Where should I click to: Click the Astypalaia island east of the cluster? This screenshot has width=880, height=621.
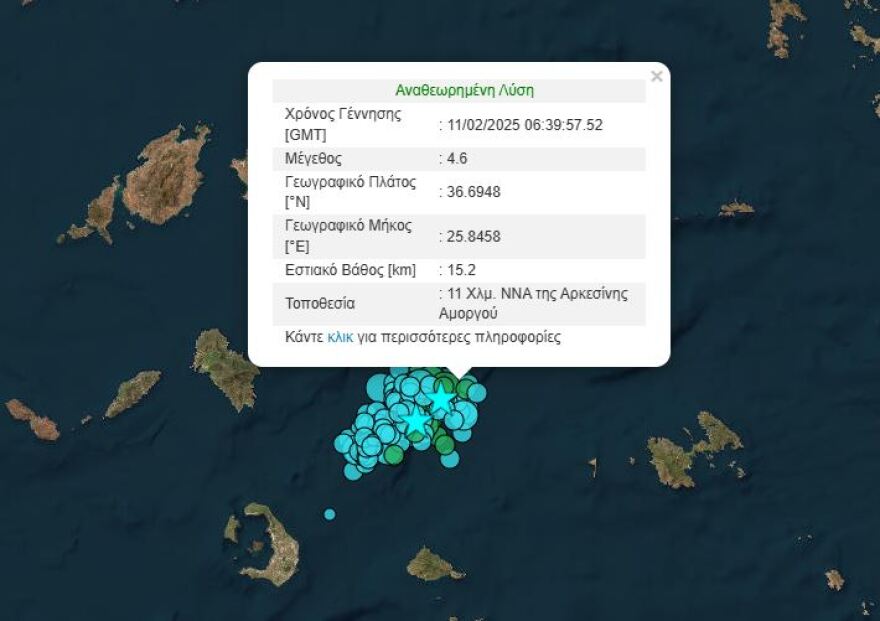[x=693, y=450]
